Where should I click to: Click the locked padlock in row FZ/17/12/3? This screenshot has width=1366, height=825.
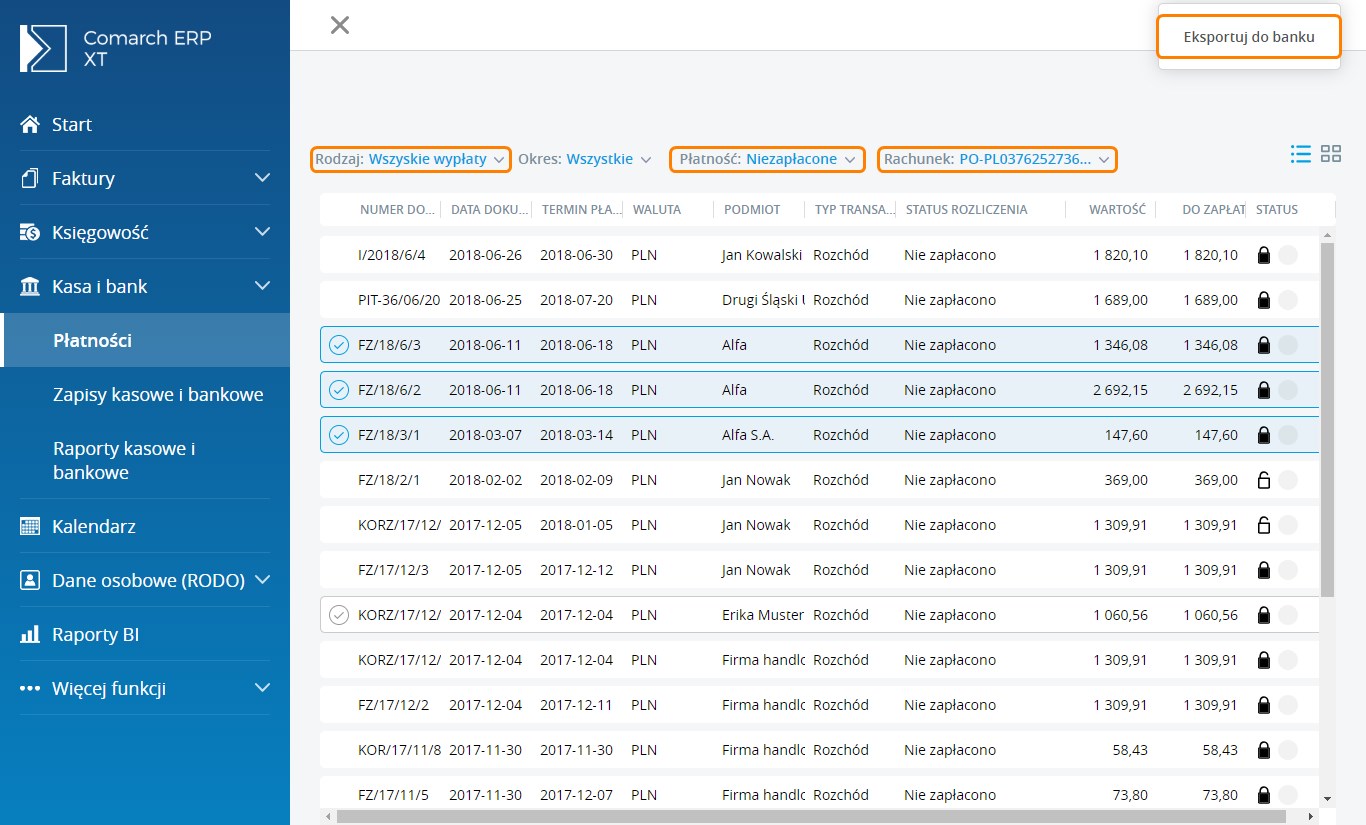[1263, 570]
